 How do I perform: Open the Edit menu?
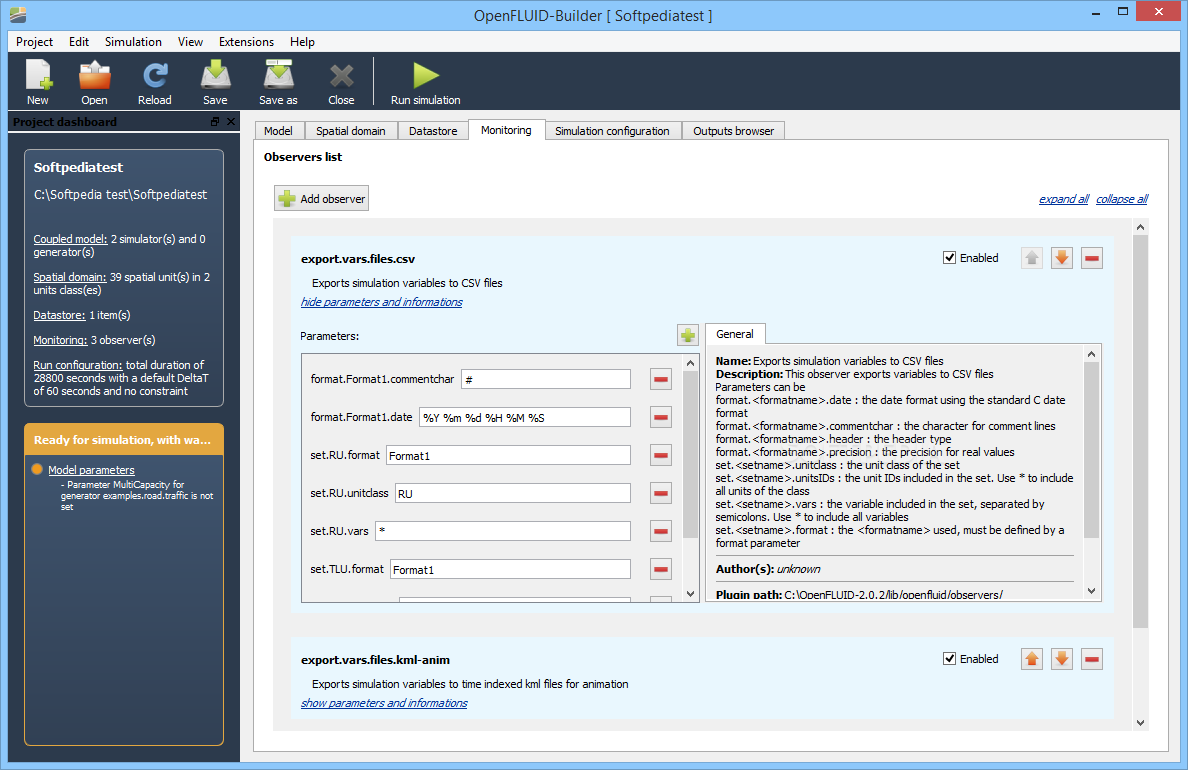[79, 42]
